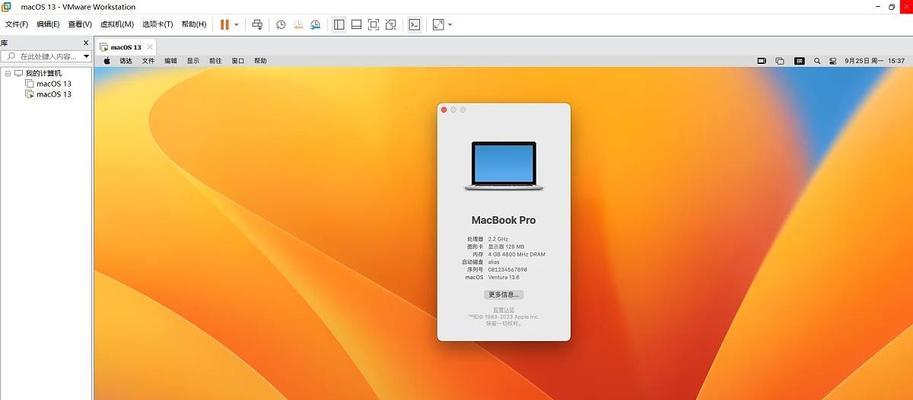913x400 pixels.
Task: Click memory value 4 GB 4800 MHz DRAM
Action: click(x=516, y=254)
